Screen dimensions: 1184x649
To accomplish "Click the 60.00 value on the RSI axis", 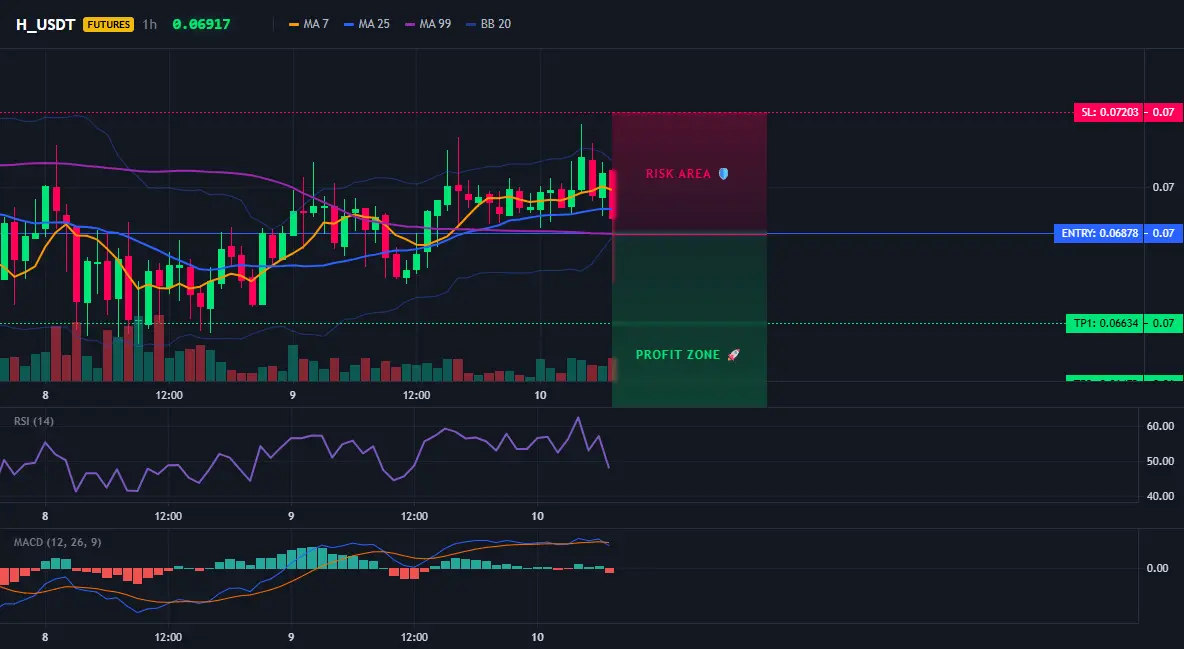I will tap(1160, 426).
